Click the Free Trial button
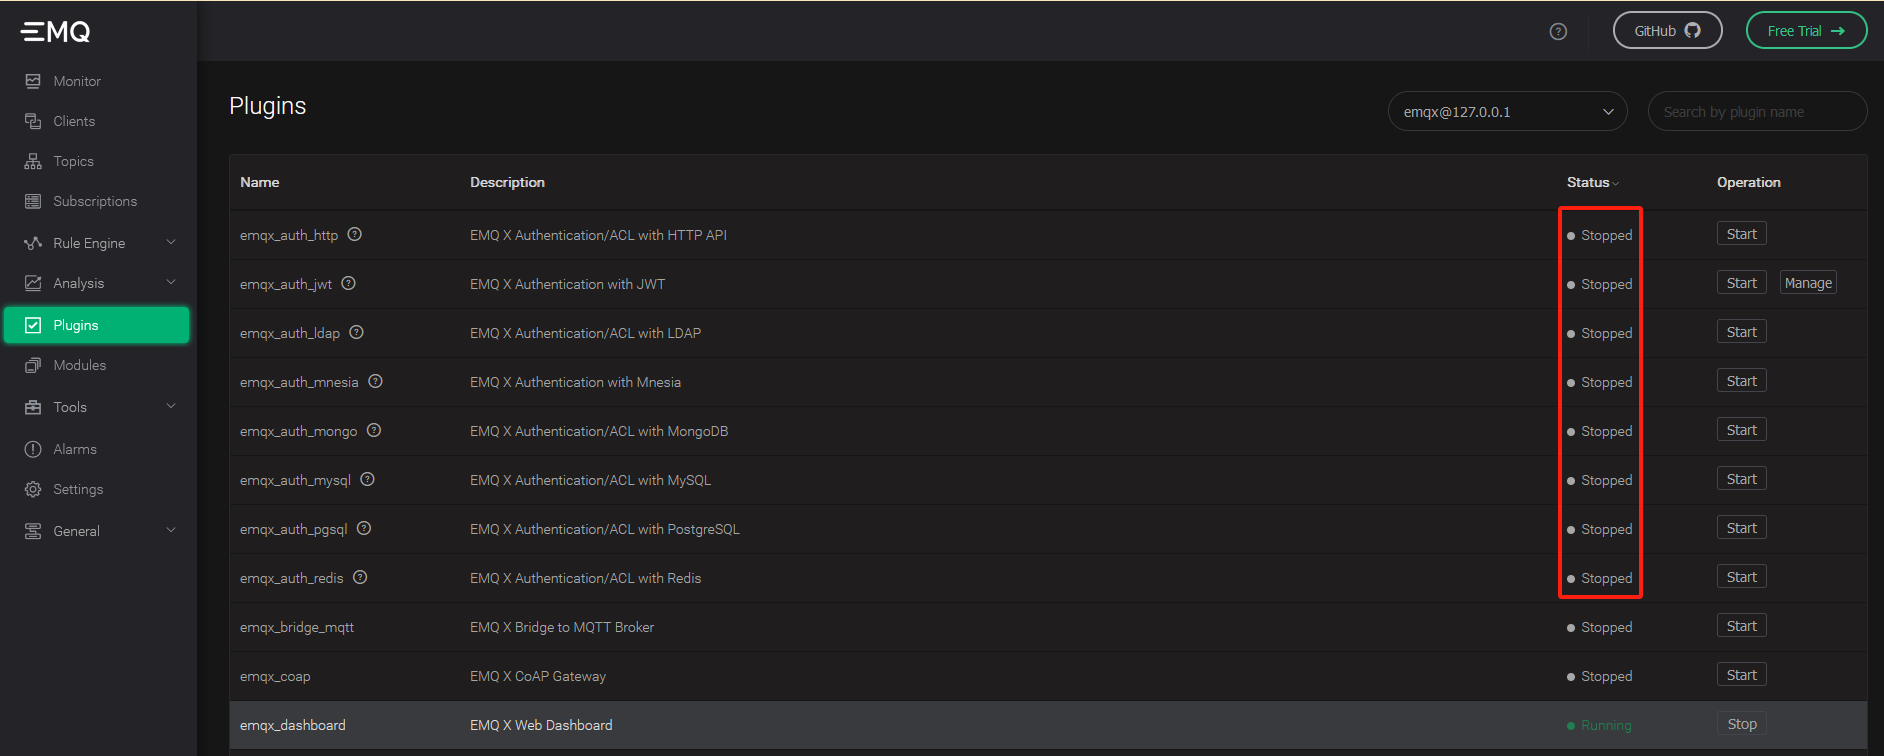The width and height of the screenshot is (1884, 756). pos(1806,30)
